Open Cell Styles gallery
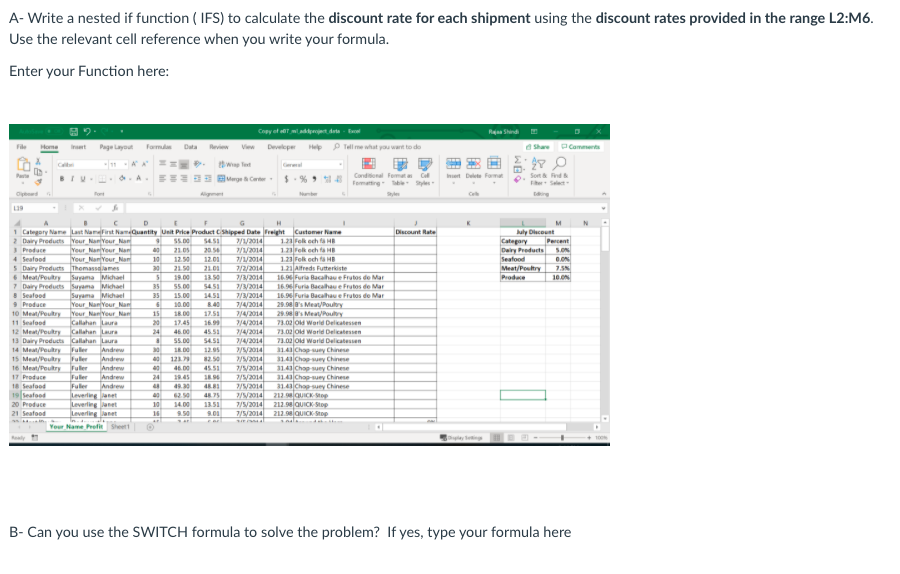The height and width of the screenshot is (574, 900). (x=425, y=171)
